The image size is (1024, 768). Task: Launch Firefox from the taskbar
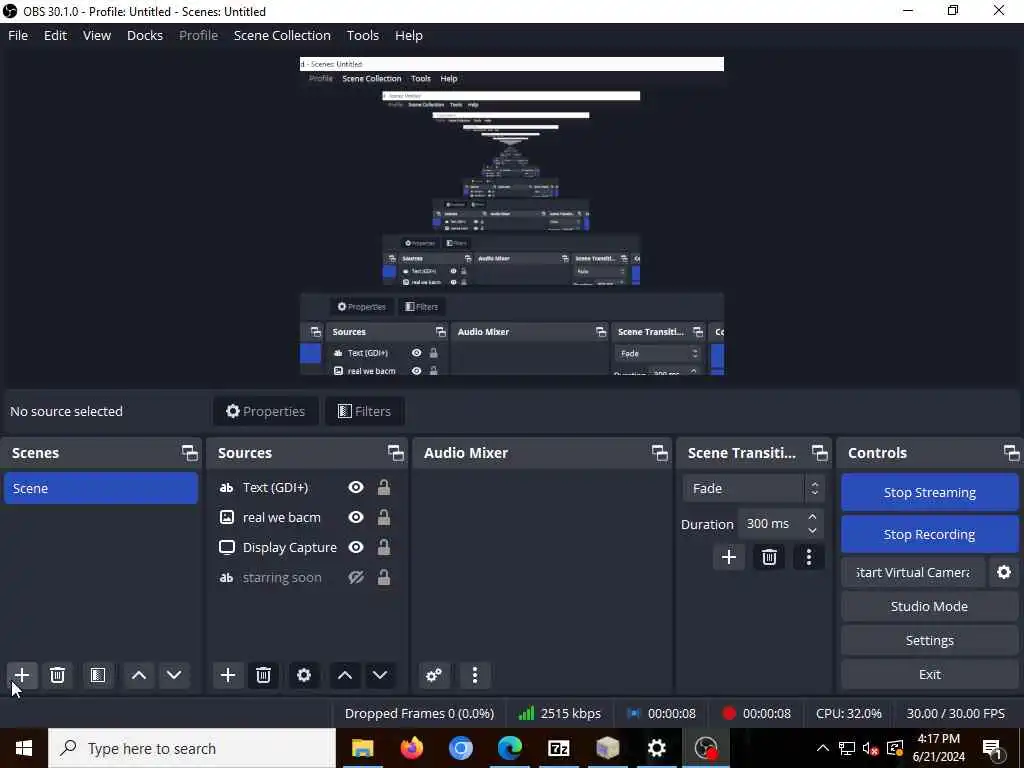[x=411, y=748]
